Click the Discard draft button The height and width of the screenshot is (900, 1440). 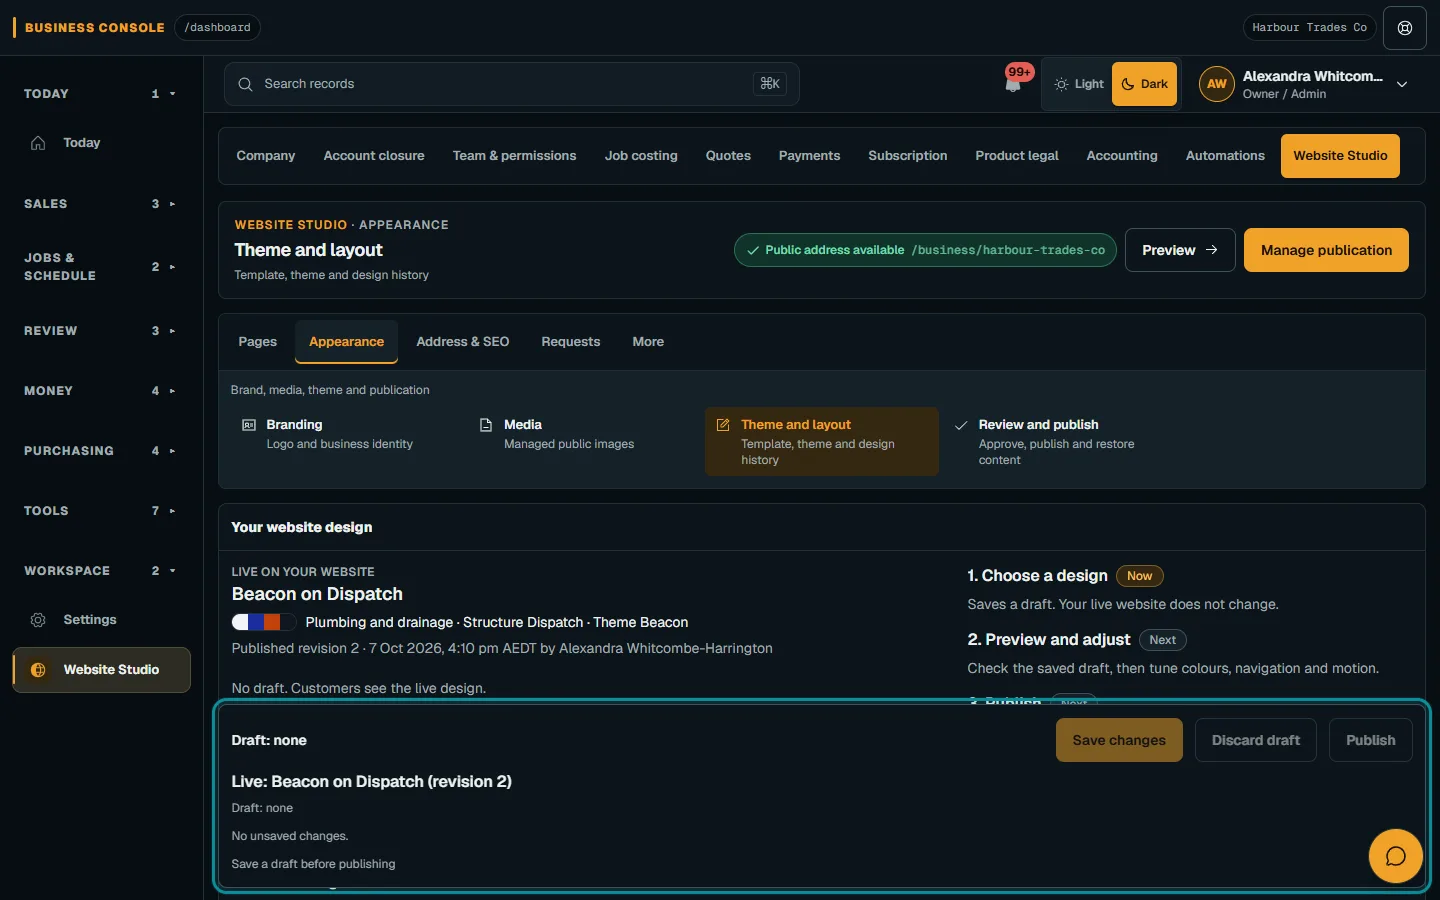[1256, 740]
